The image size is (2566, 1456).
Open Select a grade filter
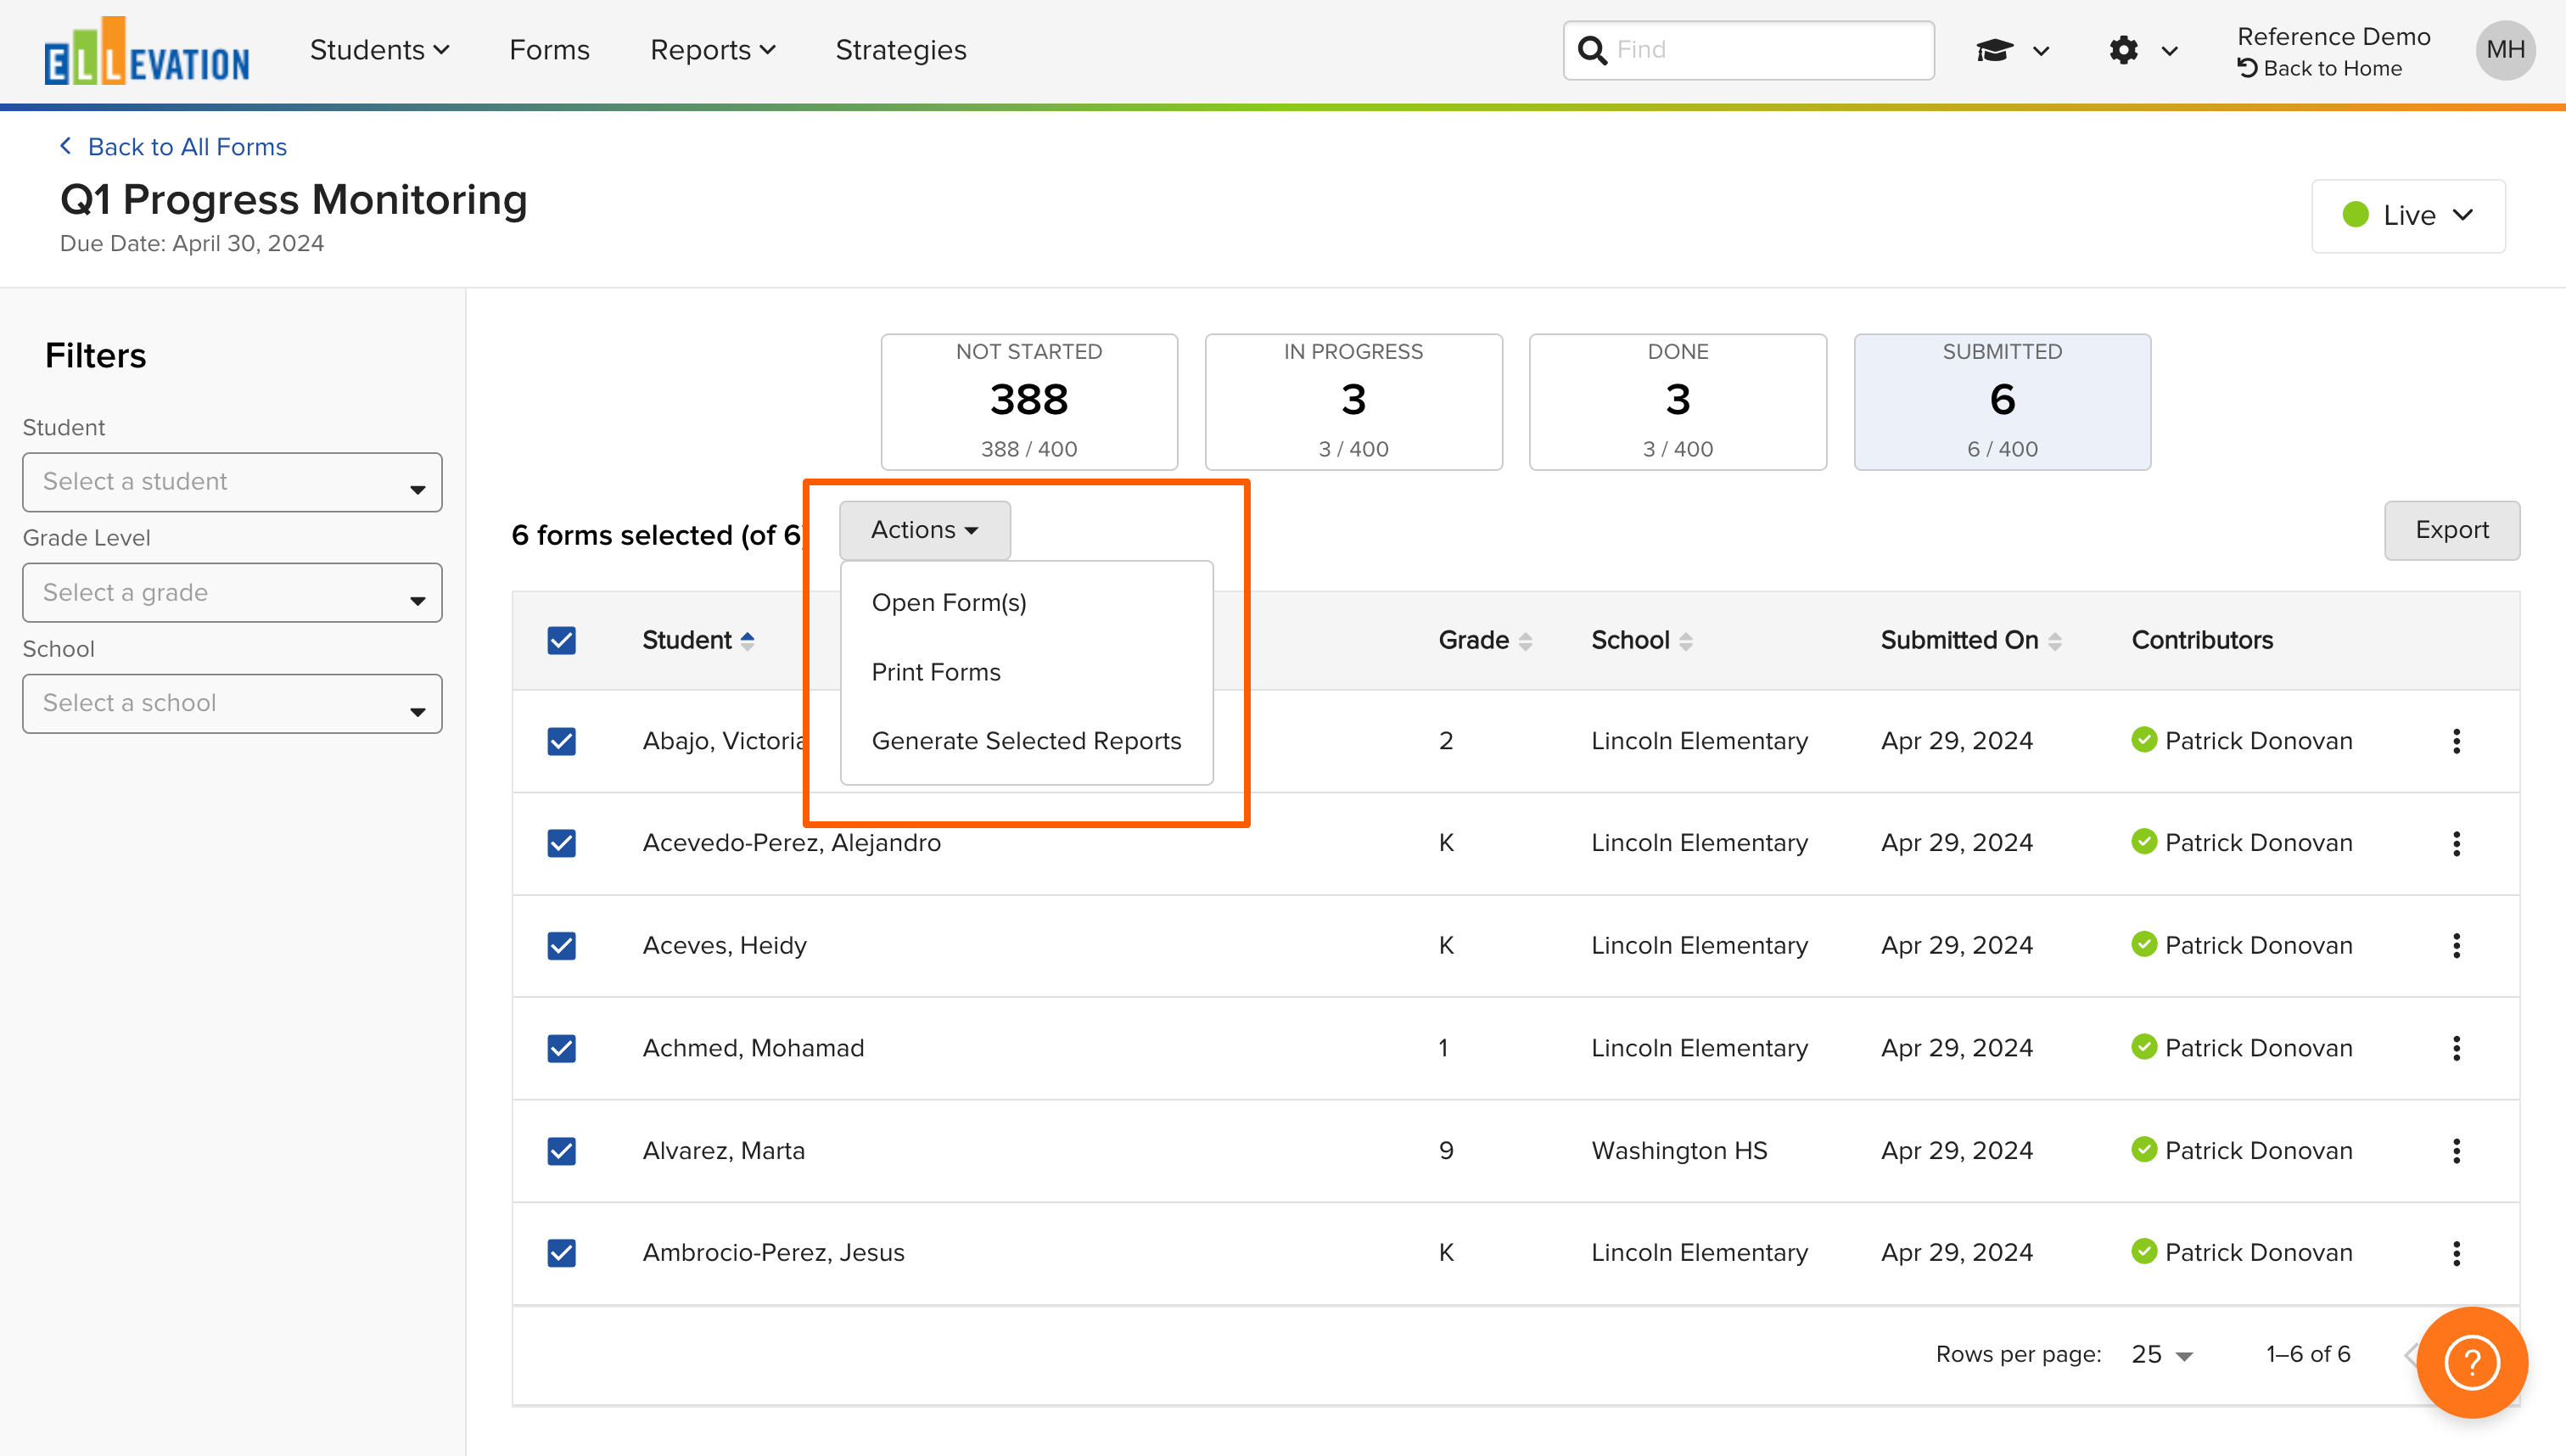point(232,593)
